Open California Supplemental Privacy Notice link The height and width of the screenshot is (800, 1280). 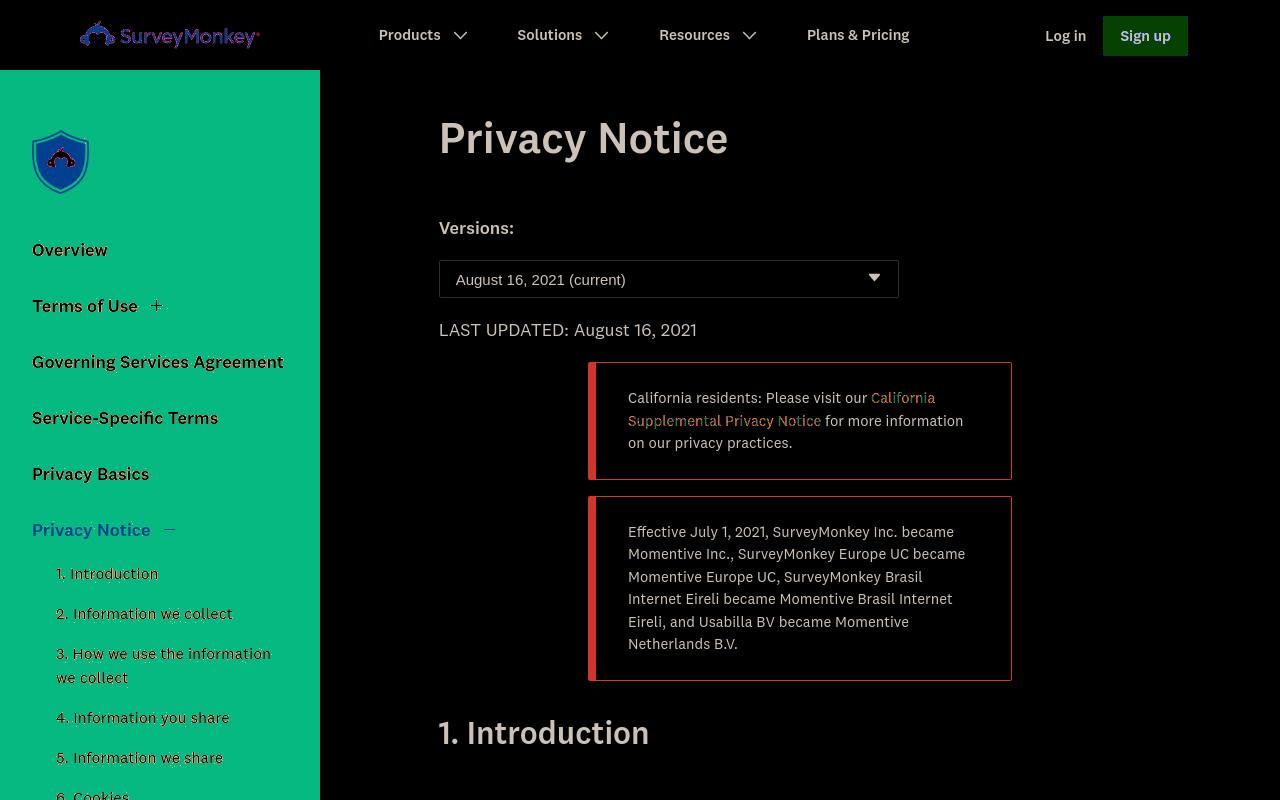coord(782,409)
